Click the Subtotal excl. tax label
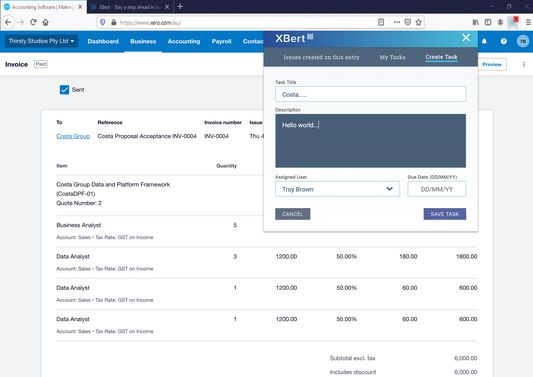Viewport: 533px width, 377px height. (x=353, y=358)
